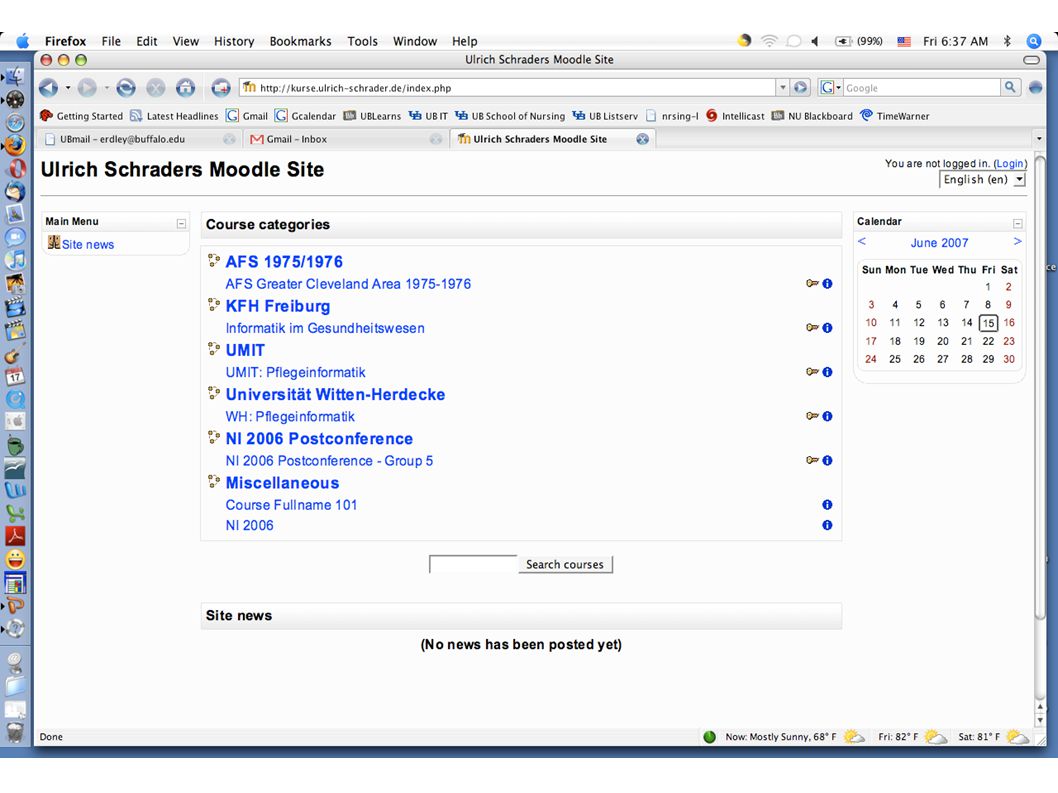1058x793 pixels.
Task: Open the TimeWarner bookmark
Action: coord(895,116)
